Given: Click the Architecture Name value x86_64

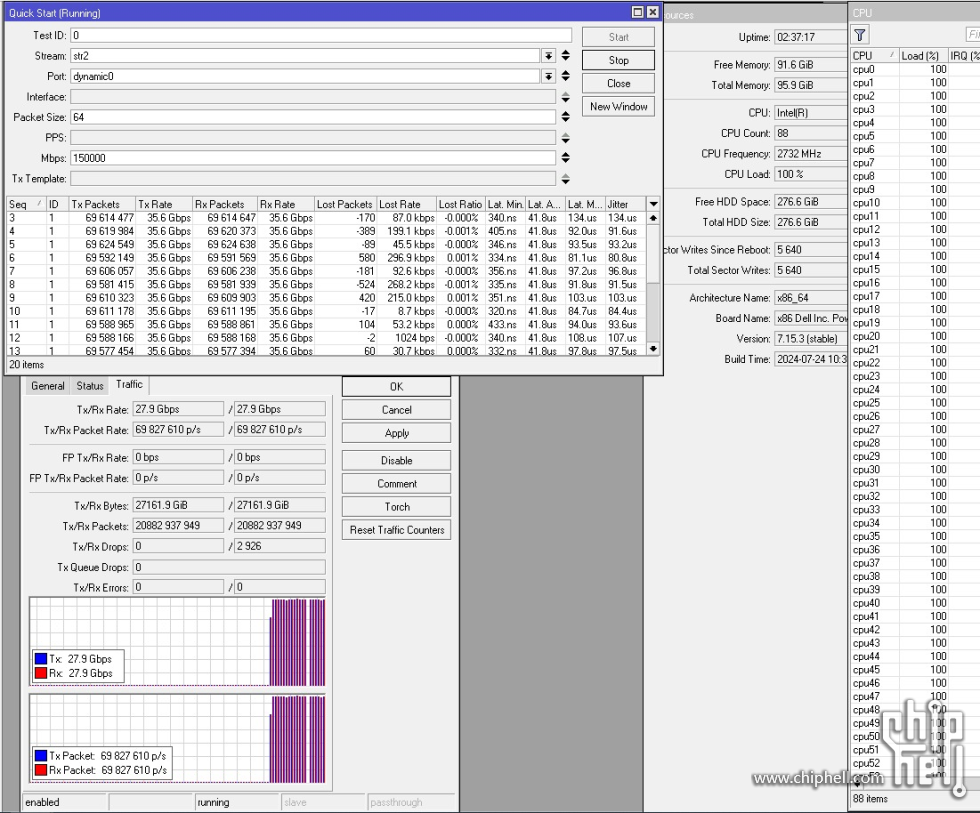Looking at the screenshot, I should click(x=811, y=297).
